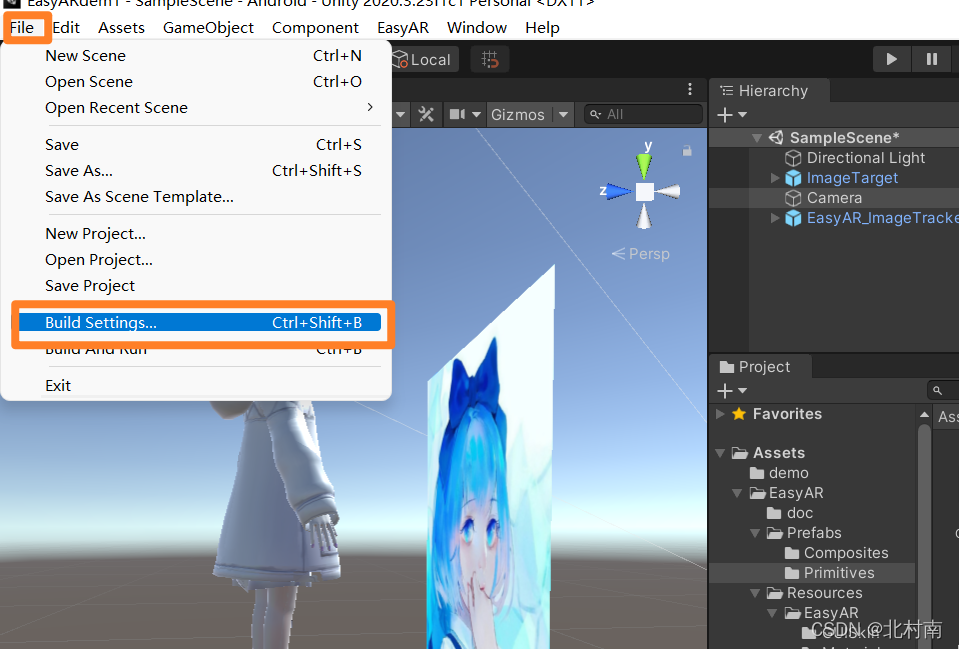Click the green Y axis cone
959x649 pixels.
pos(644,166)
